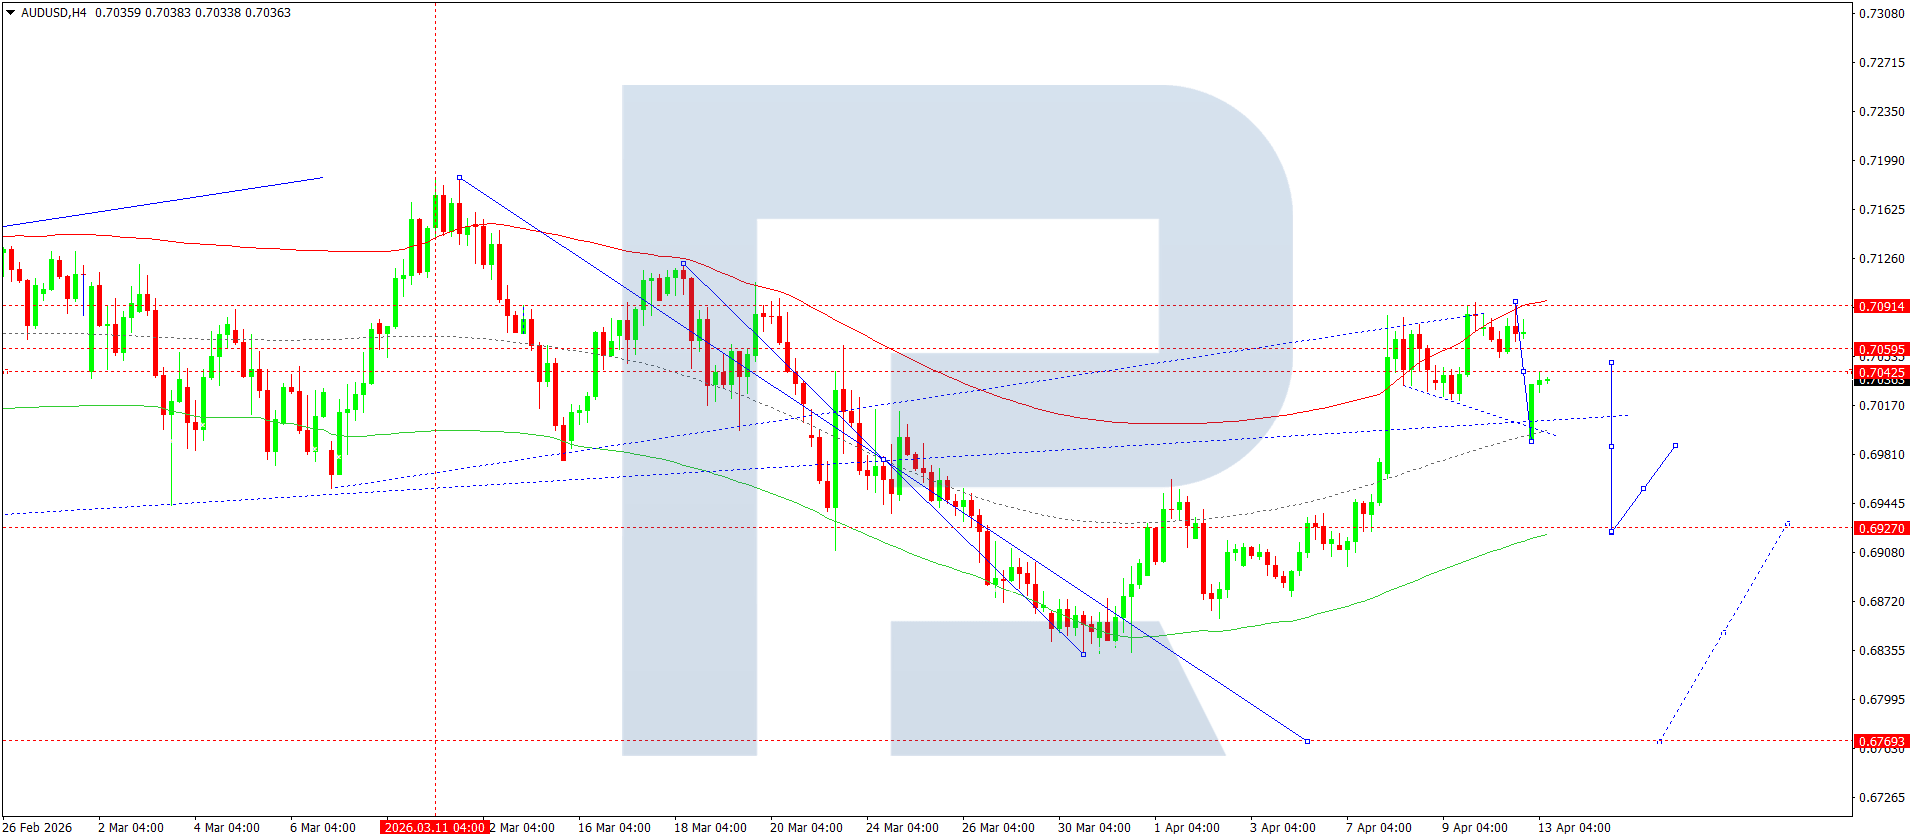Open the dropdown arrow beside AUDUSD,H4
The height and width of the screenshot is (840, 1916).
11,13
